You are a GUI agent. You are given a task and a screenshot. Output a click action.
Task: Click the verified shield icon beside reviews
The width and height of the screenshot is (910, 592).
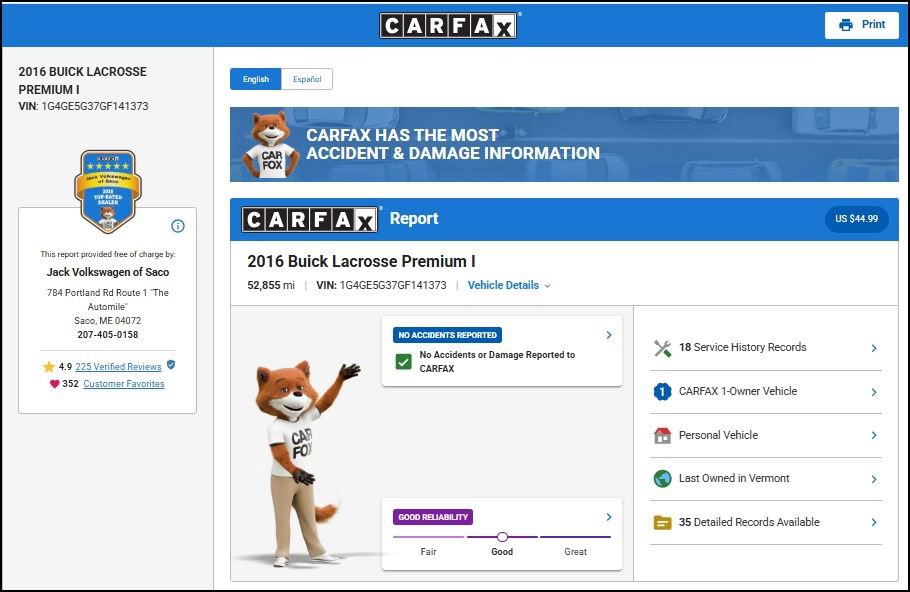(x=171, y=364)
